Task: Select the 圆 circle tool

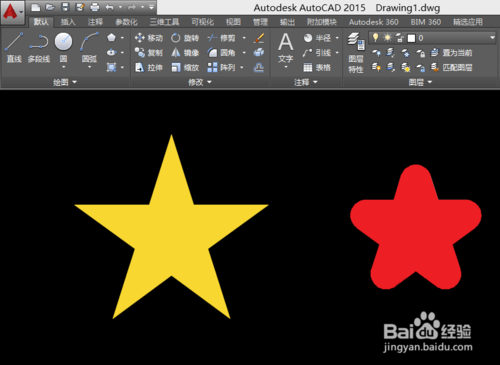Action: click(x=63, y=46)
